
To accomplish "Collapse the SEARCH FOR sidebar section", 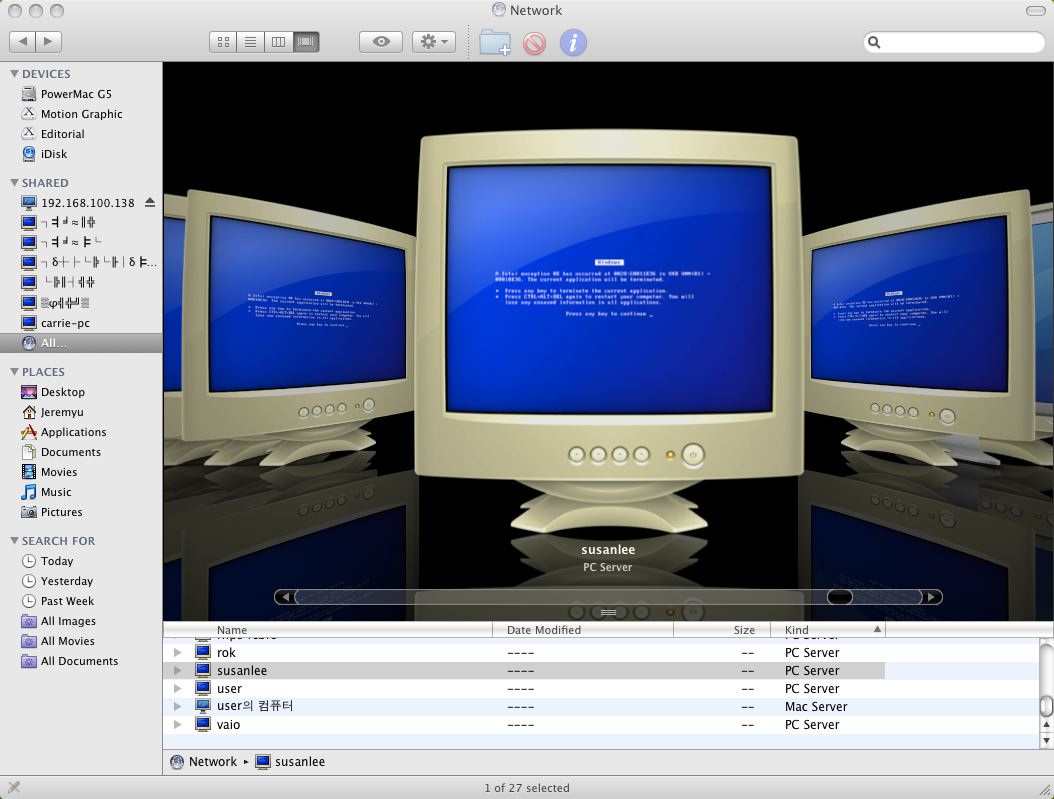I will 14,540.
